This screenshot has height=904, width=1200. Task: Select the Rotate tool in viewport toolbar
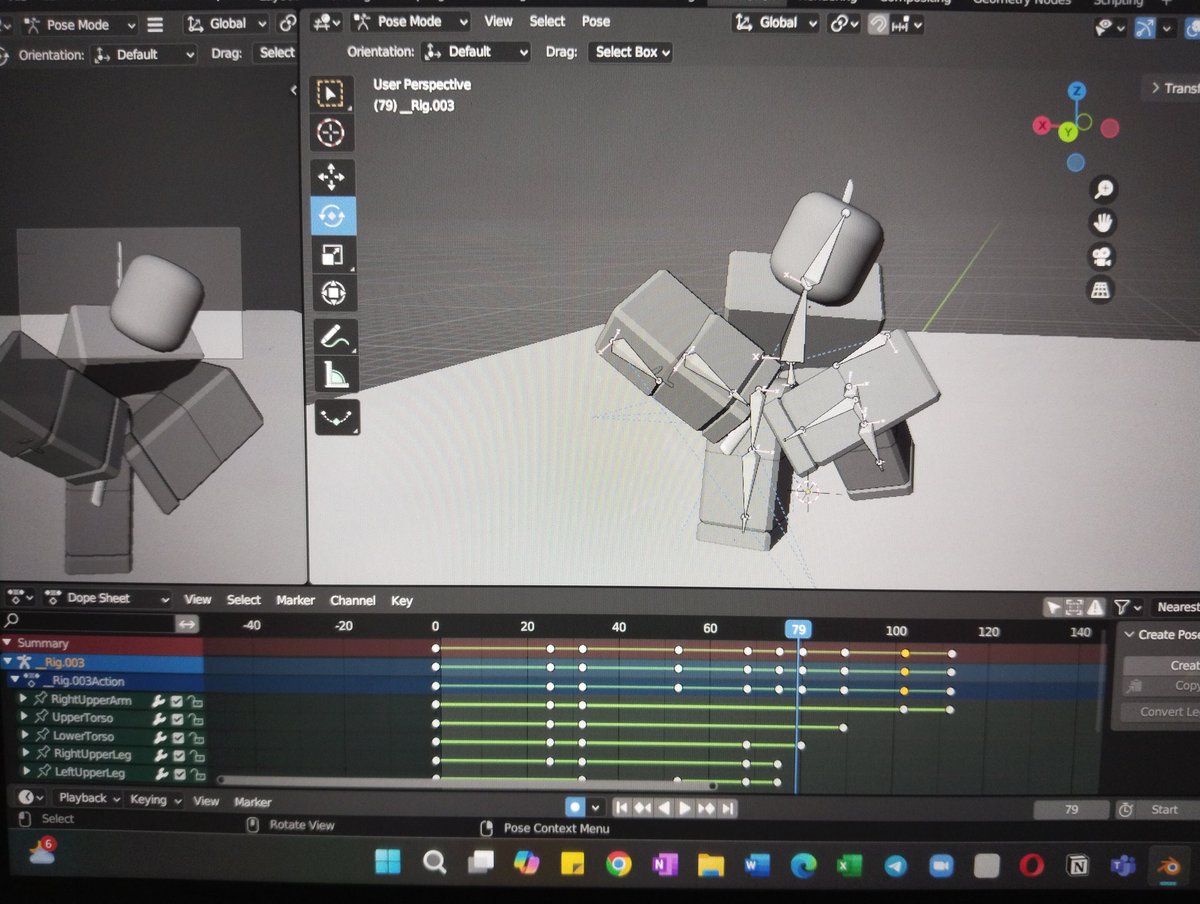(336, 215)
